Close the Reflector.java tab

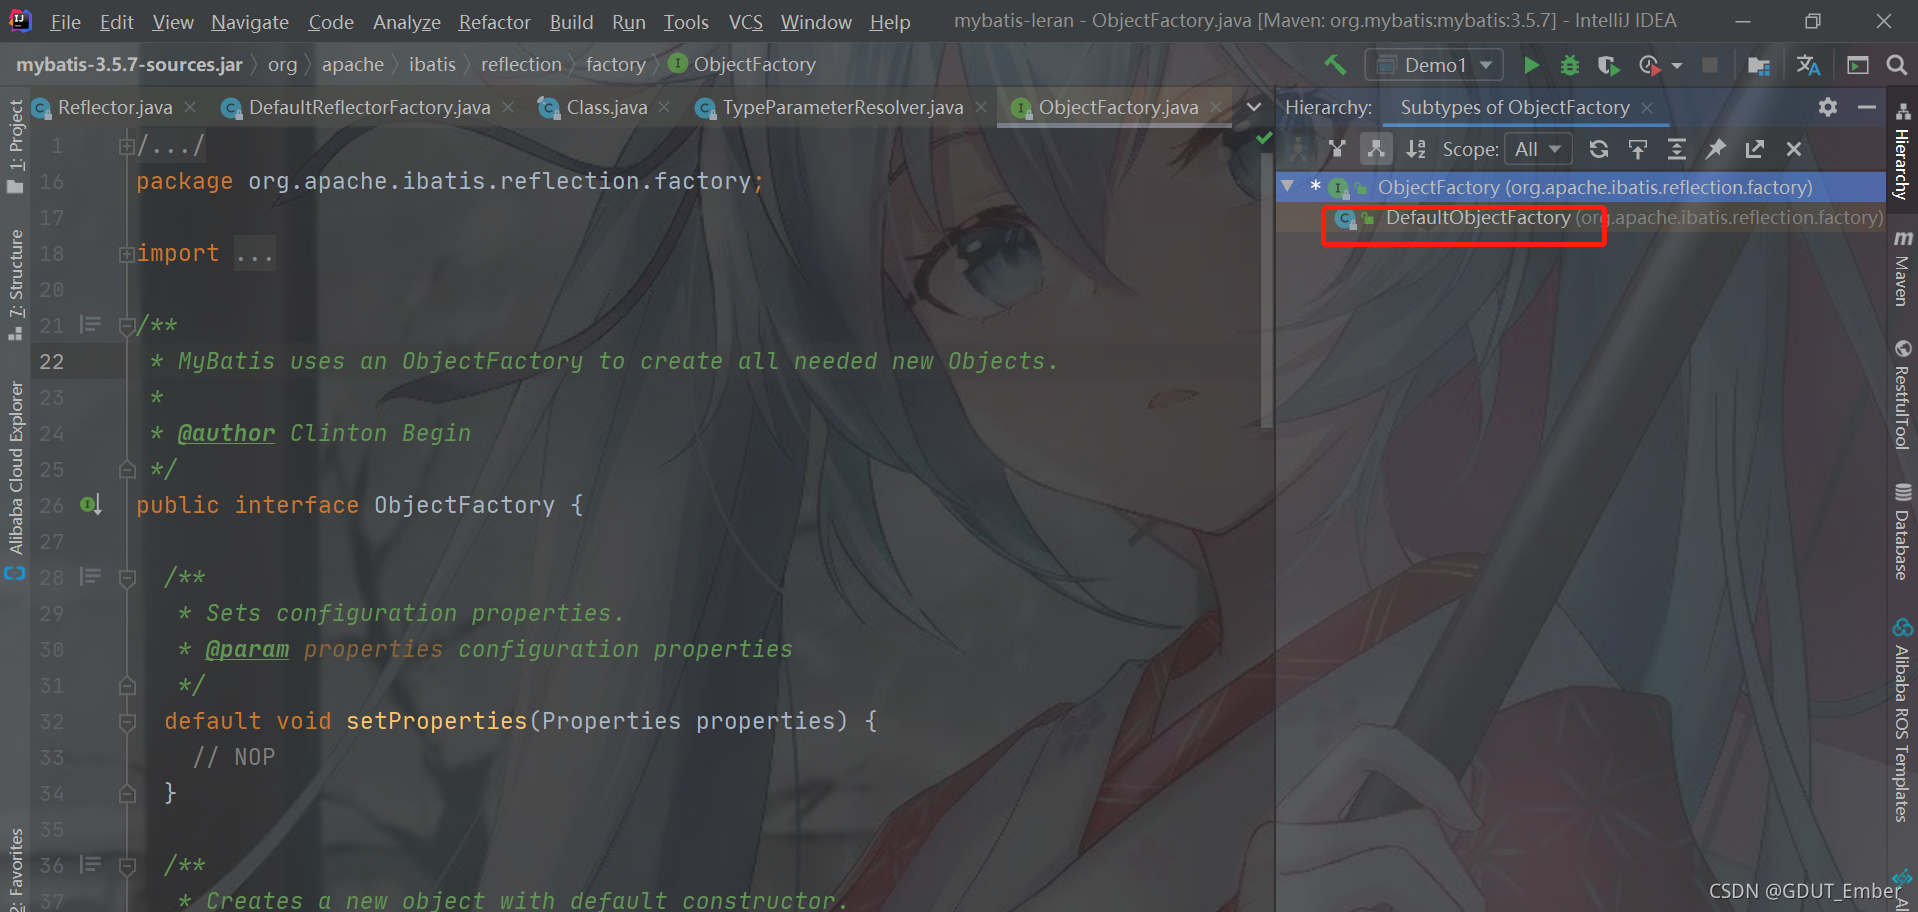[190, 107]
